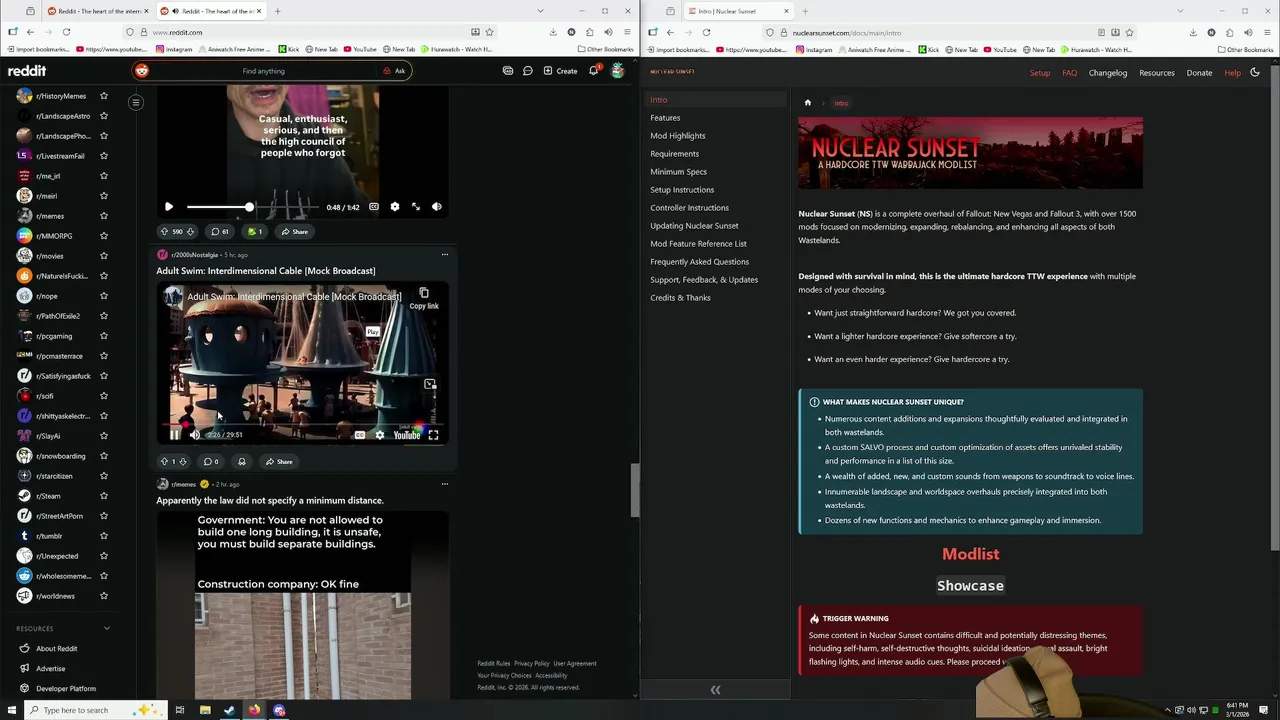The width and height of the screenshot is (1280, 720).
Task: Toggle reader view in Nuclear Sunset address bar
Action: (1101, 32)
